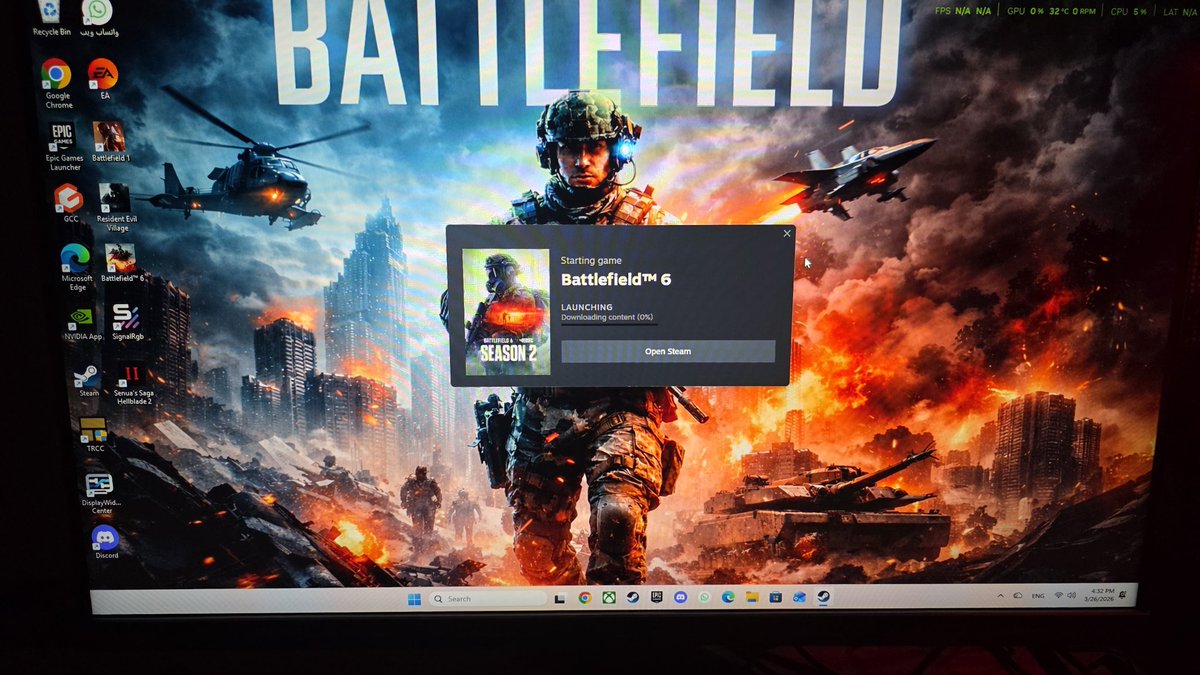Viewport: 1200px width, 675px height.
Task: Click the Battlefield™ 6 title in dialog
Action: (616, 280)
